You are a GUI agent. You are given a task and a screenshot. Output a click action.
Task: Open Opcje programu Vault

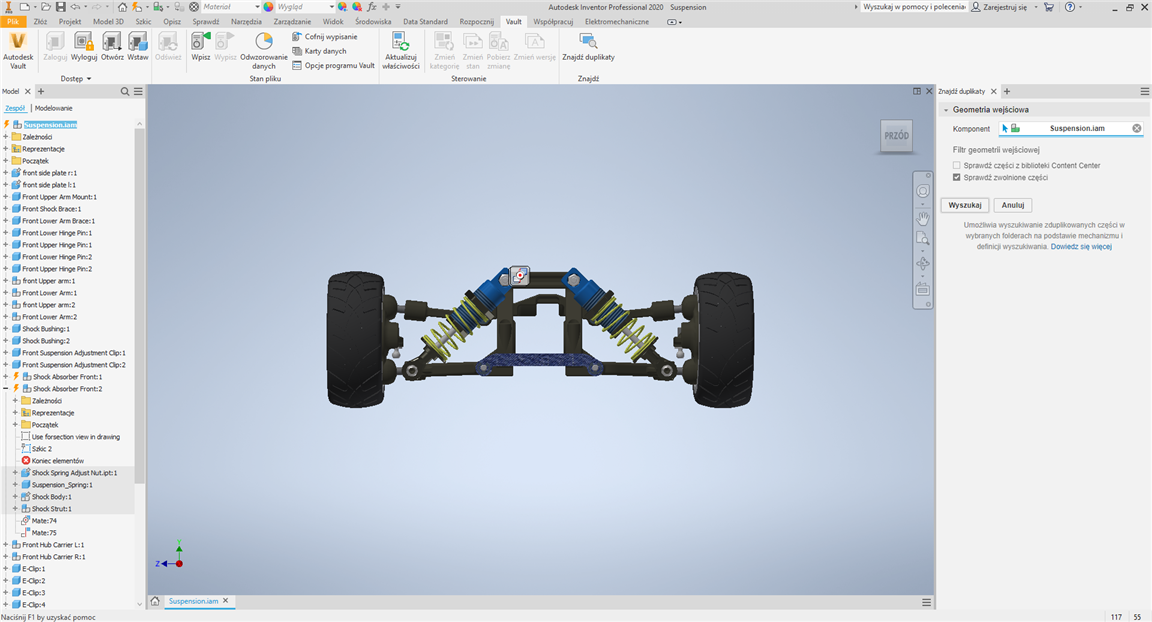pos(334,65)
